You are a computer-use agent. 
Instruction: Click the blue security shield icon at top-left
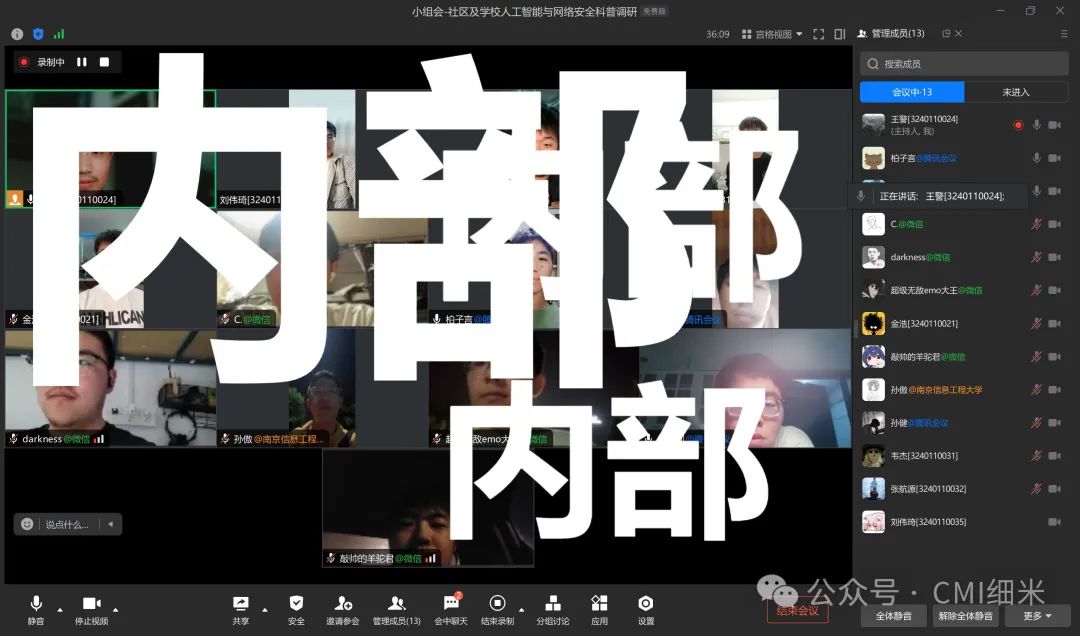(x=39, y=34)
